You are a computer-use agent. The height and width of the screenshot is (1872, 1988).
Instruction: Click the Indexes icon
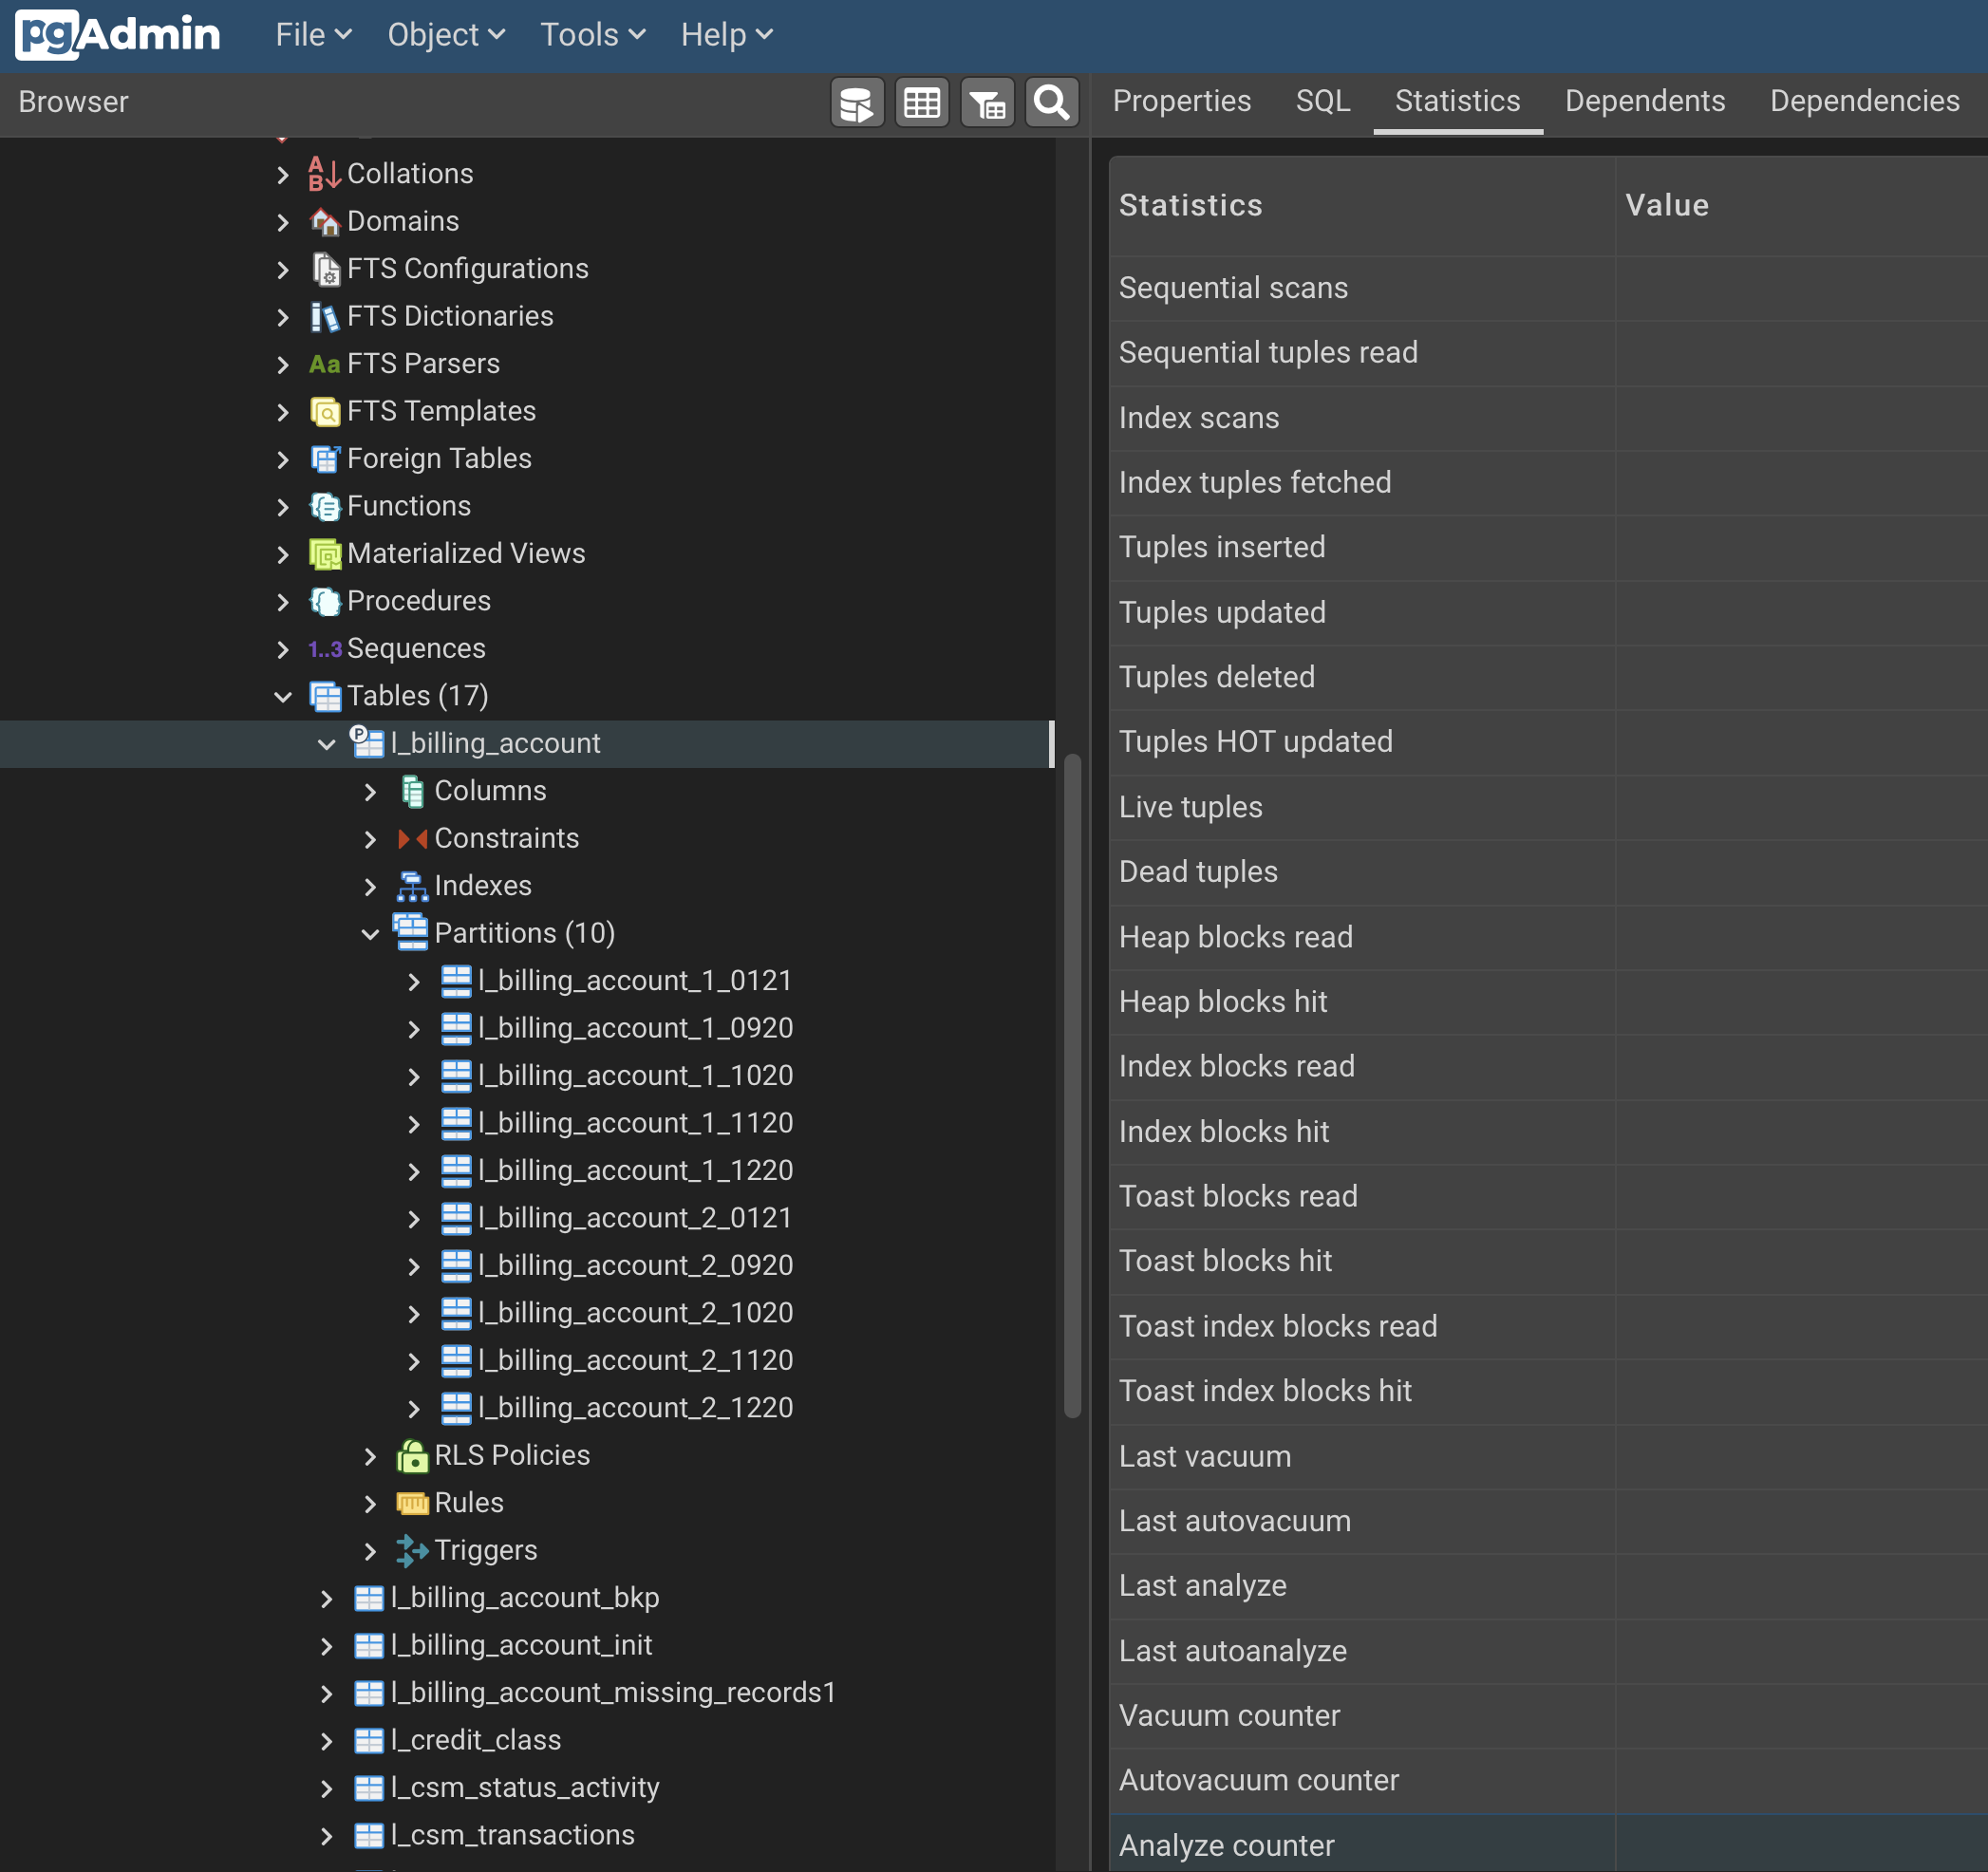(x=412, y=886)
